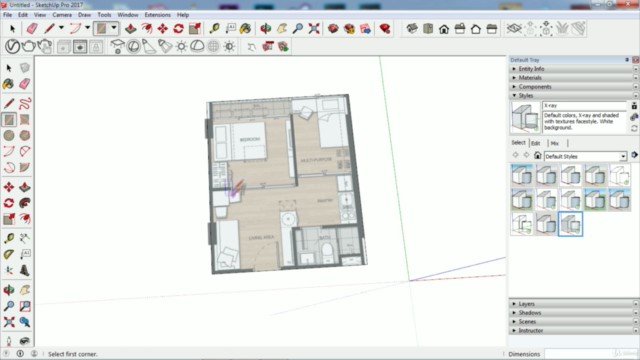Select Pie tool in left toolbar

25,167
